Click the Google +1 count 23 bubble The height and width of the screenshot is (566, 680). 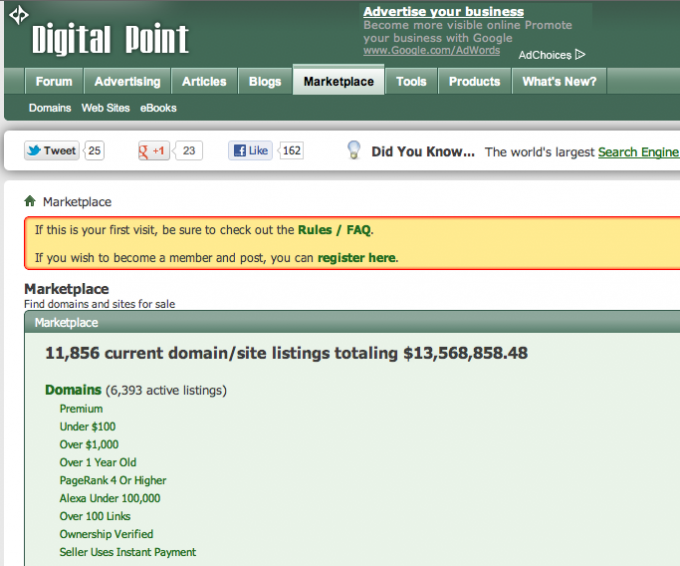[189, 150]
